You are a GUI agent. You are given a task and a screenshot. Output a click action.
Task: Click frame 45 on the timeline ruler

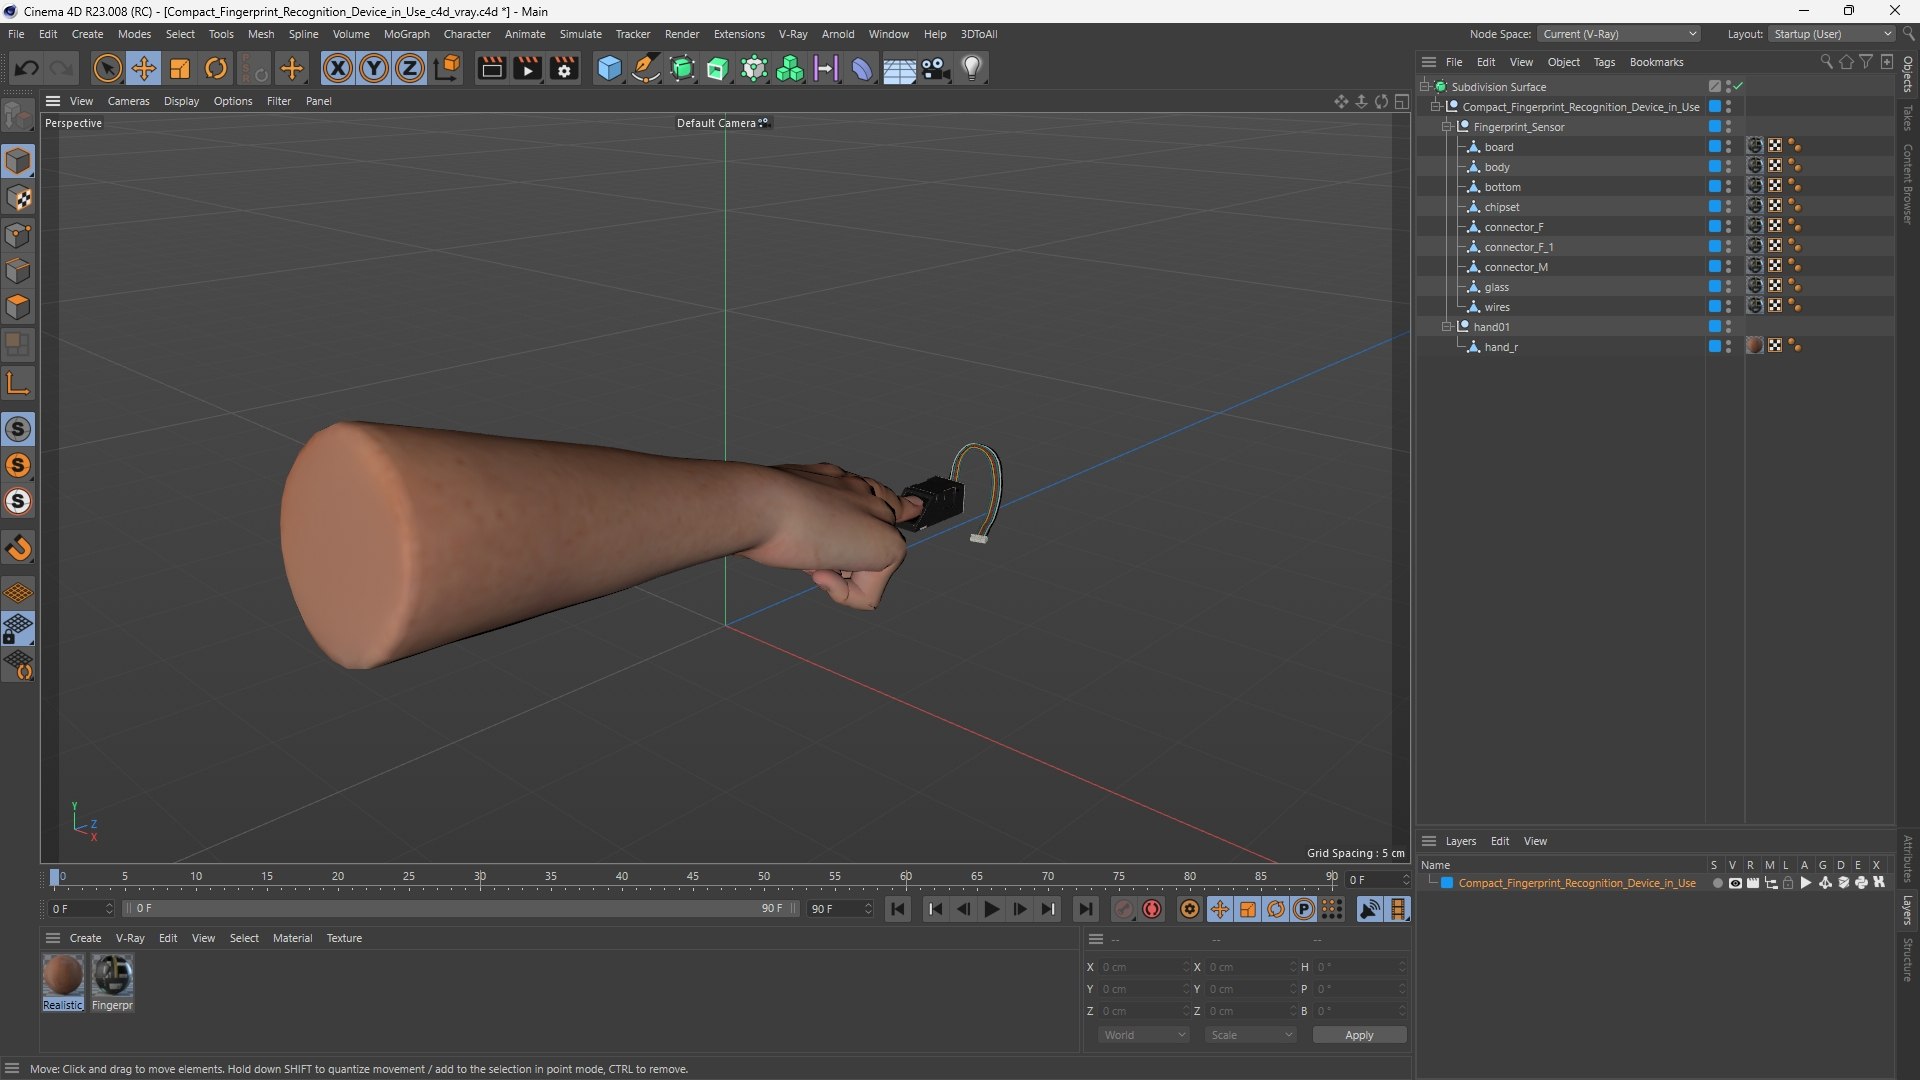[693, 877]
